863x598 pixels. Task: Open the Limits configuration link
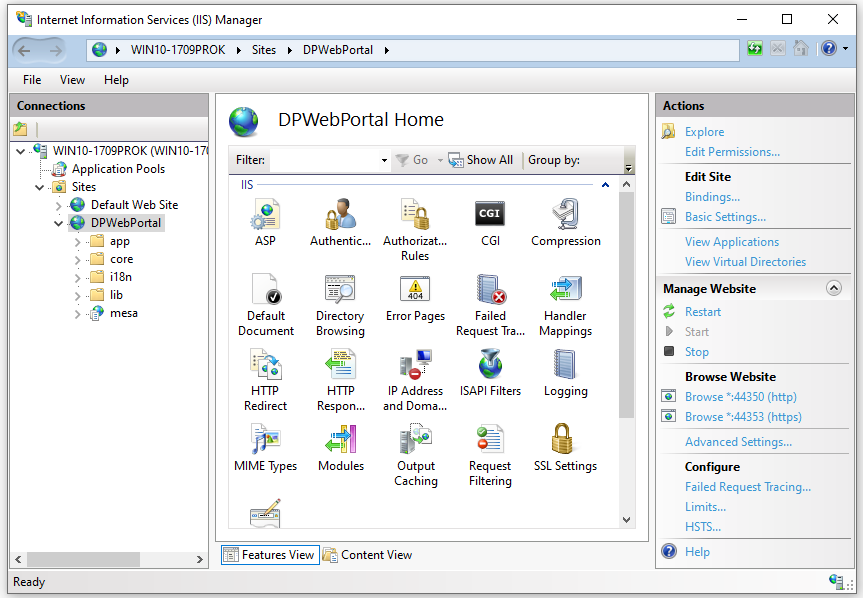point(705,507)
